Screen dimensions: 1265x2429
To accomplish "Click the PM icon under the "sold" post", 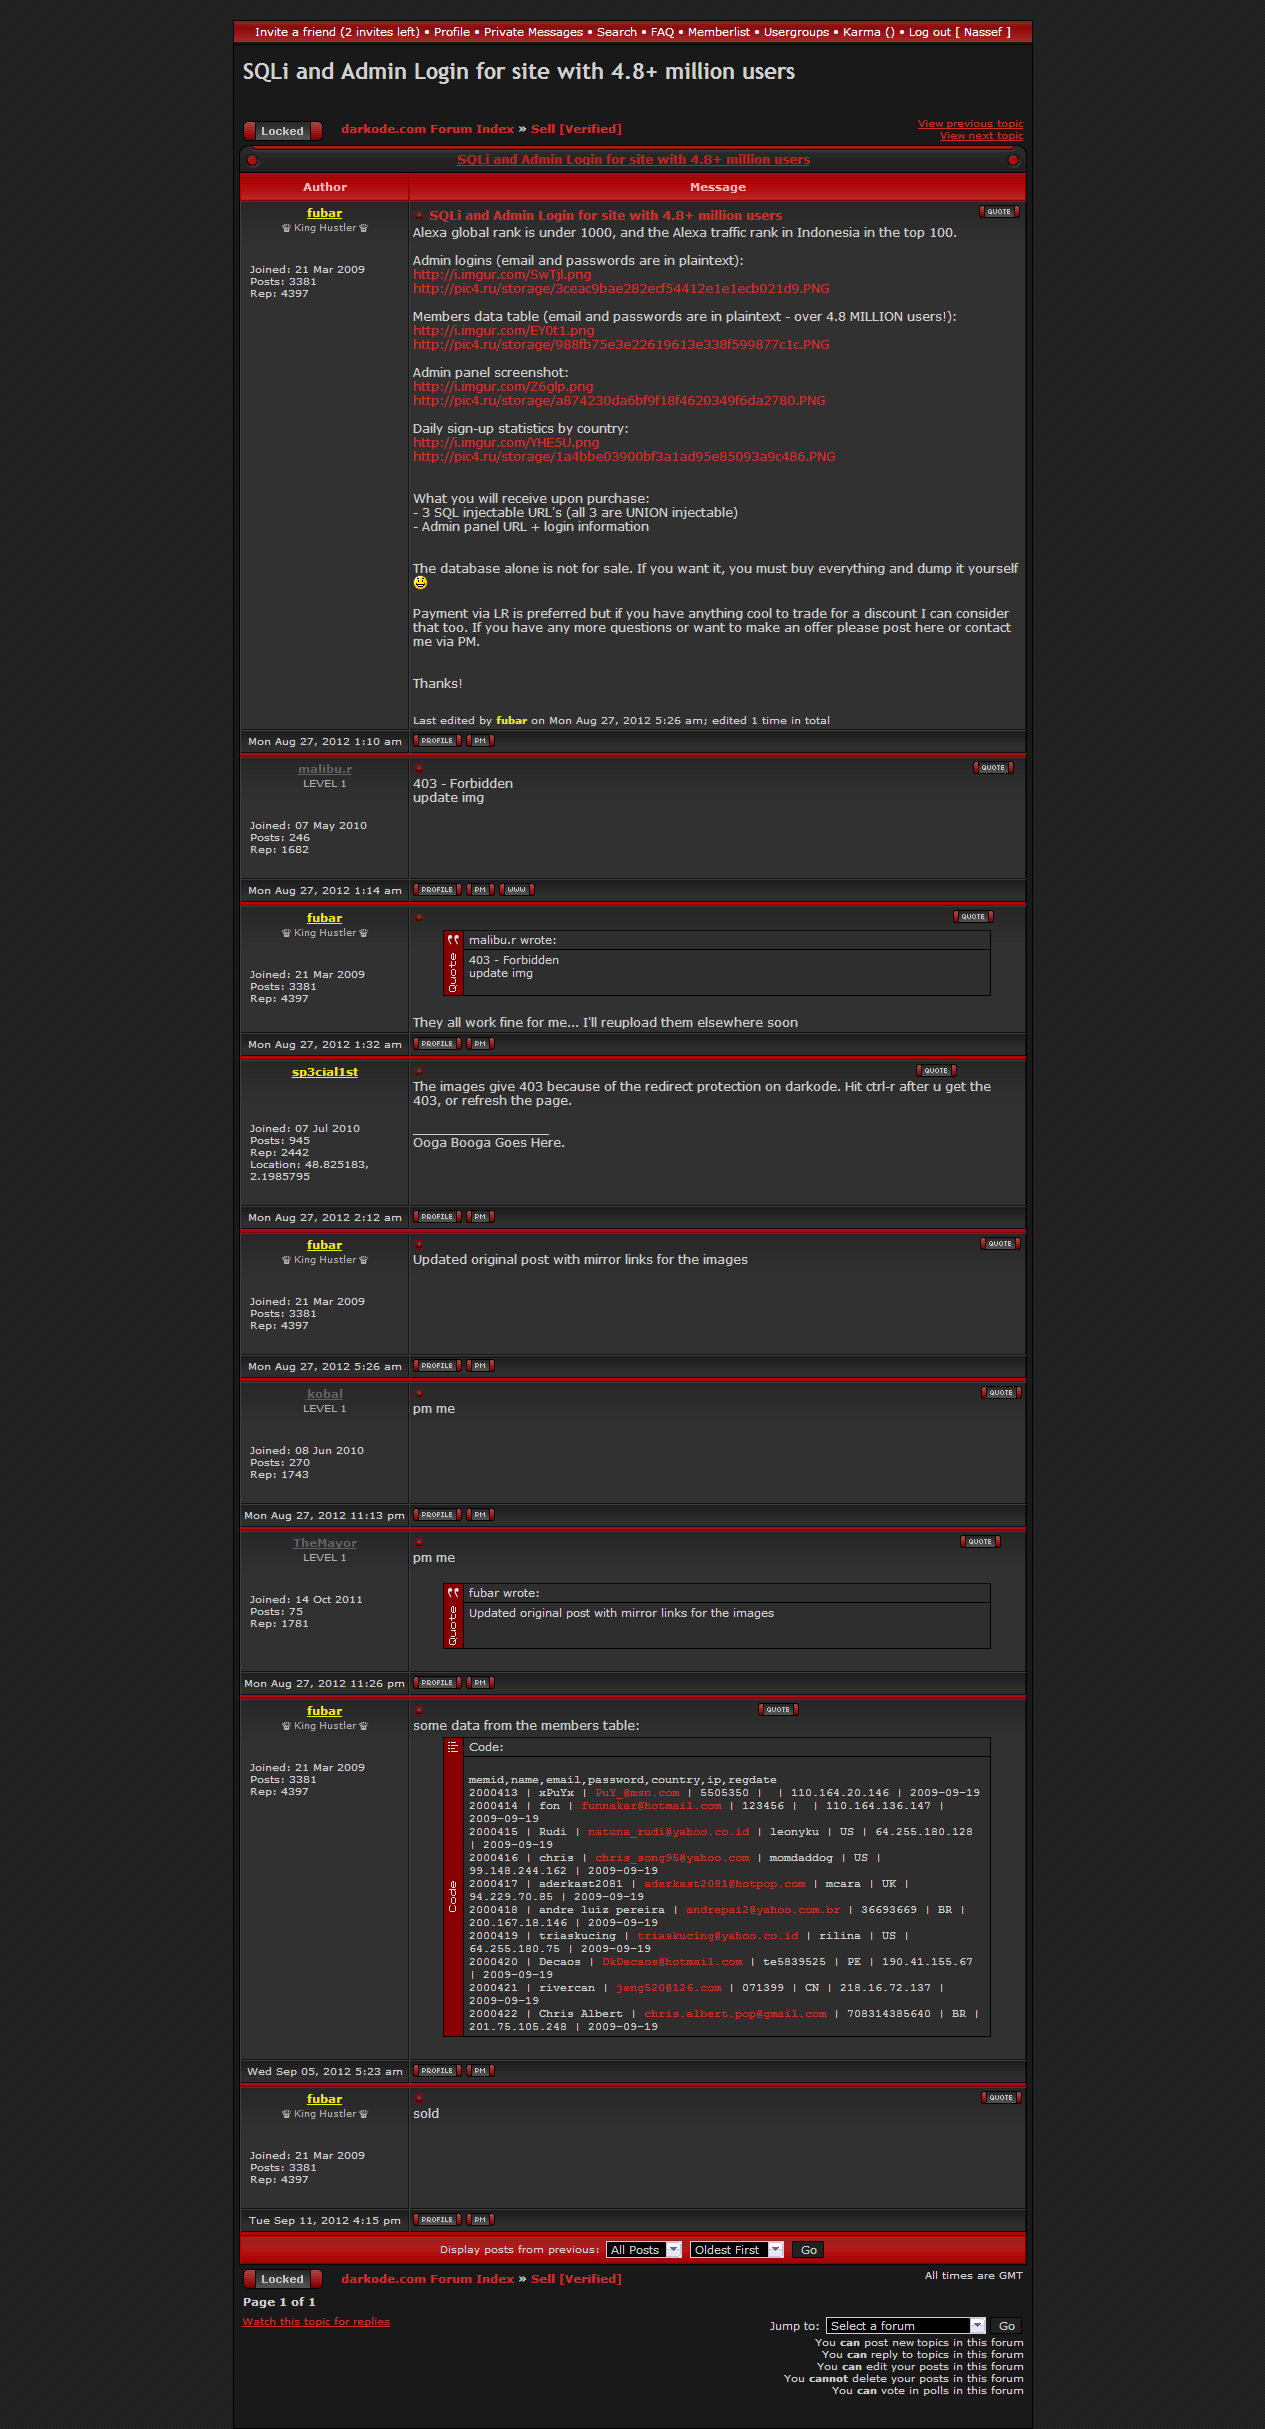I will point(480,2220).
